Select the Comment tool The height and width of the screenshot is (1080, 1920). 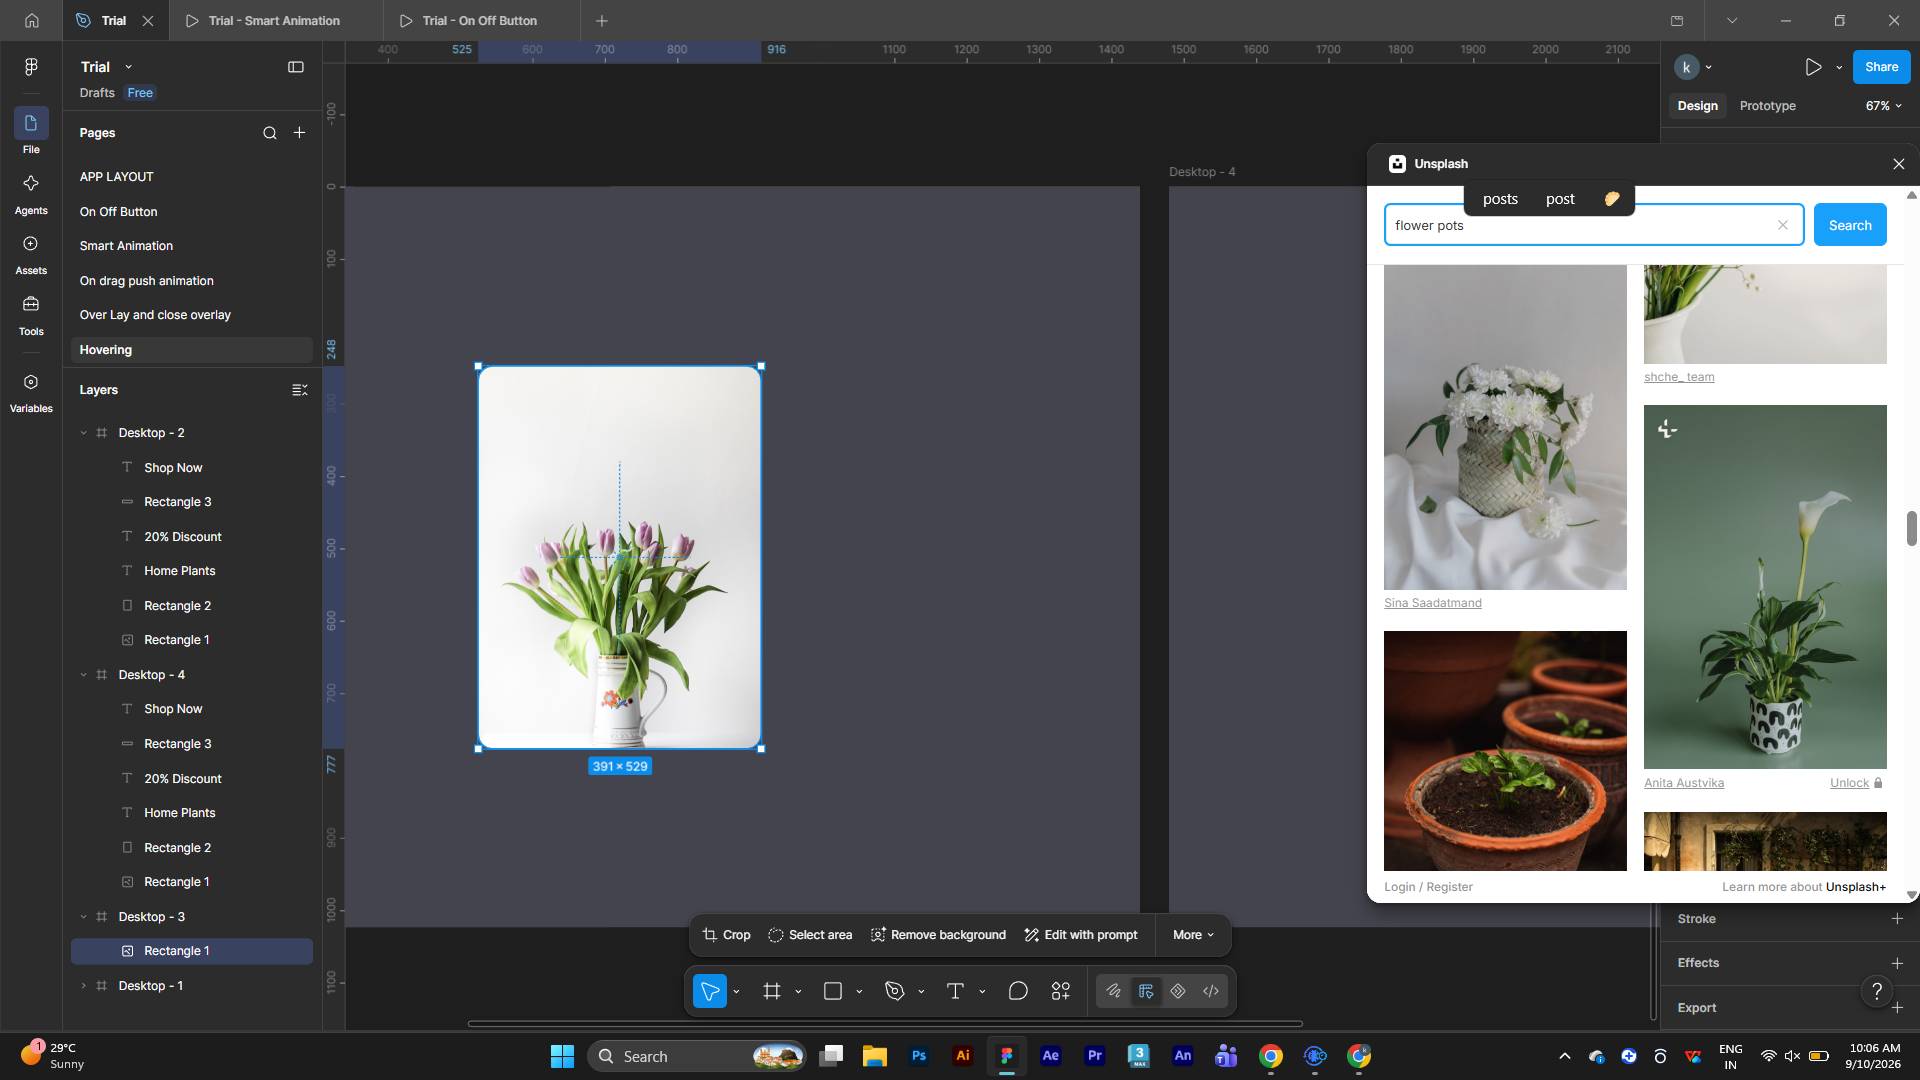coord(1018,991)
